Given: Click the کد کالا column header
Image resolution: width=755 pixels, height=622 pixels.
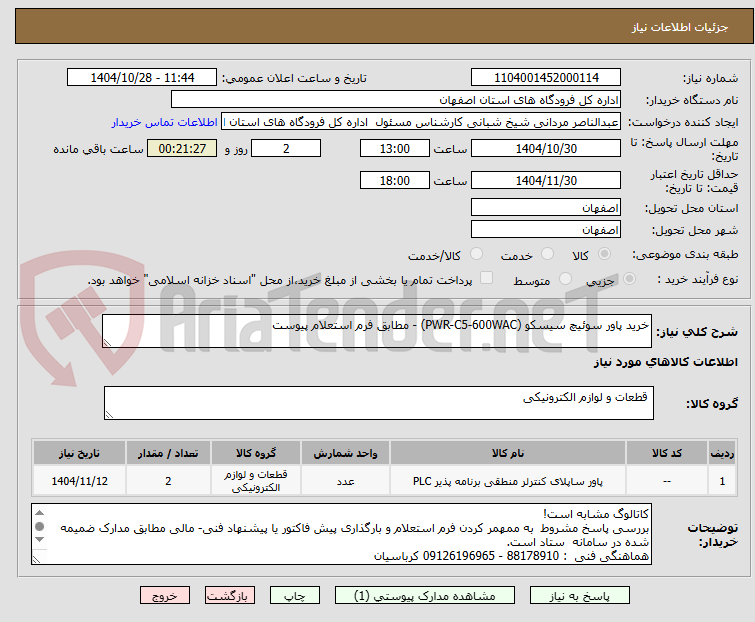Looking at the screenshot, I should click(x=666, y=453).
